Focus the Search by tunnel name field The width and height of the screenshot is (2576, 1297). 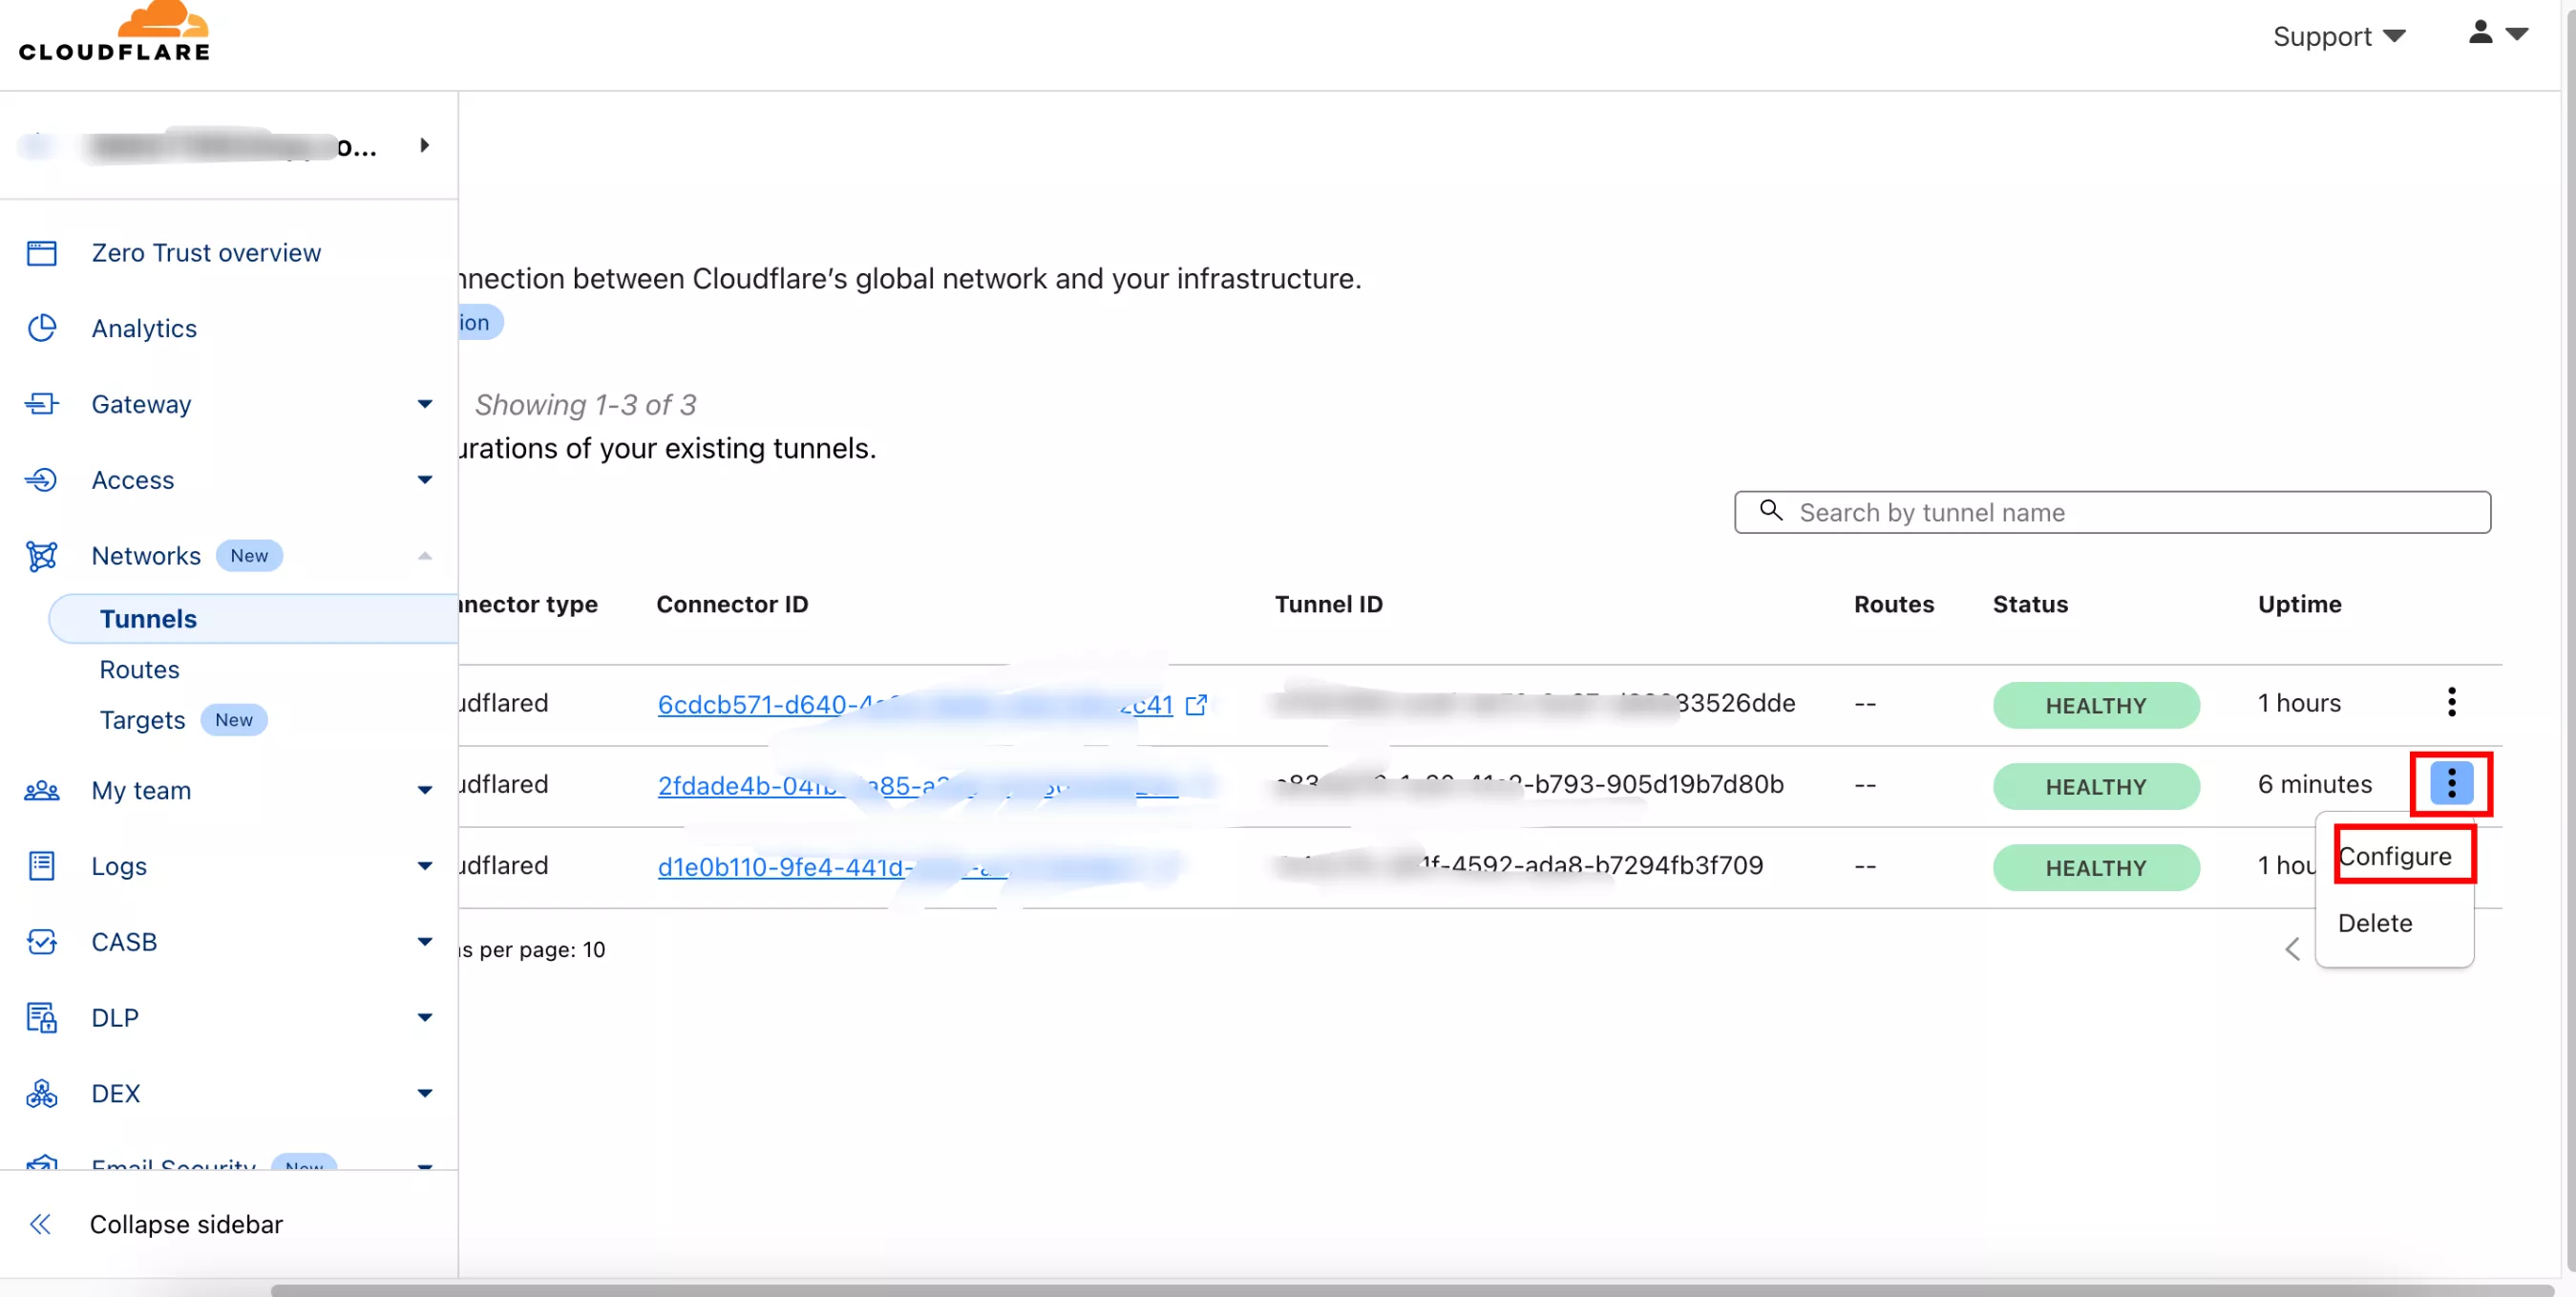pyautogui.click(x=2112, y=512)
